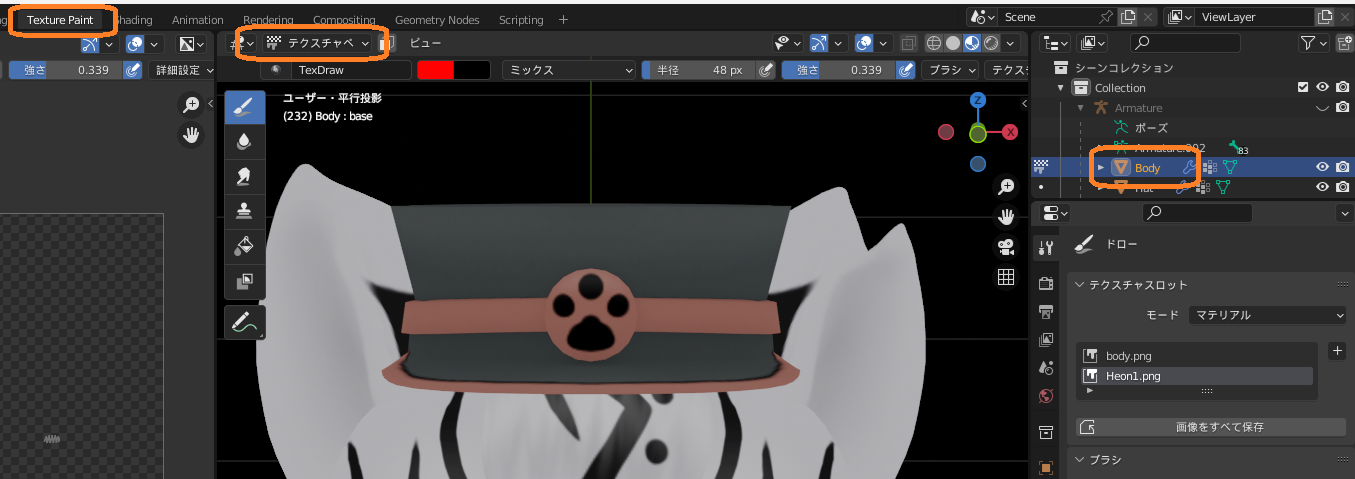Select the Soften tool in the viewport toolbar
Screen dimensions: 1355x479
[x=245, y=142]
